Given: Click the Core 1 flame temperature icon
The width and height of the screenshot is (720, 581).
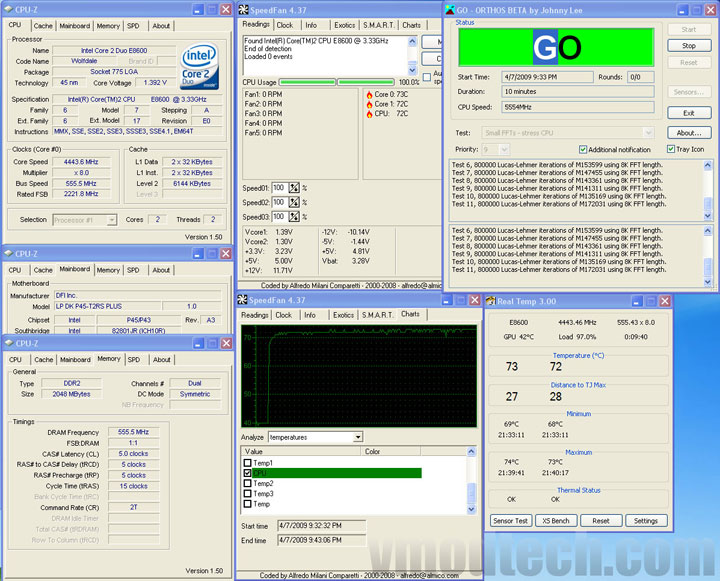Looking at the screenshot, I should click(x=369, y=104).
